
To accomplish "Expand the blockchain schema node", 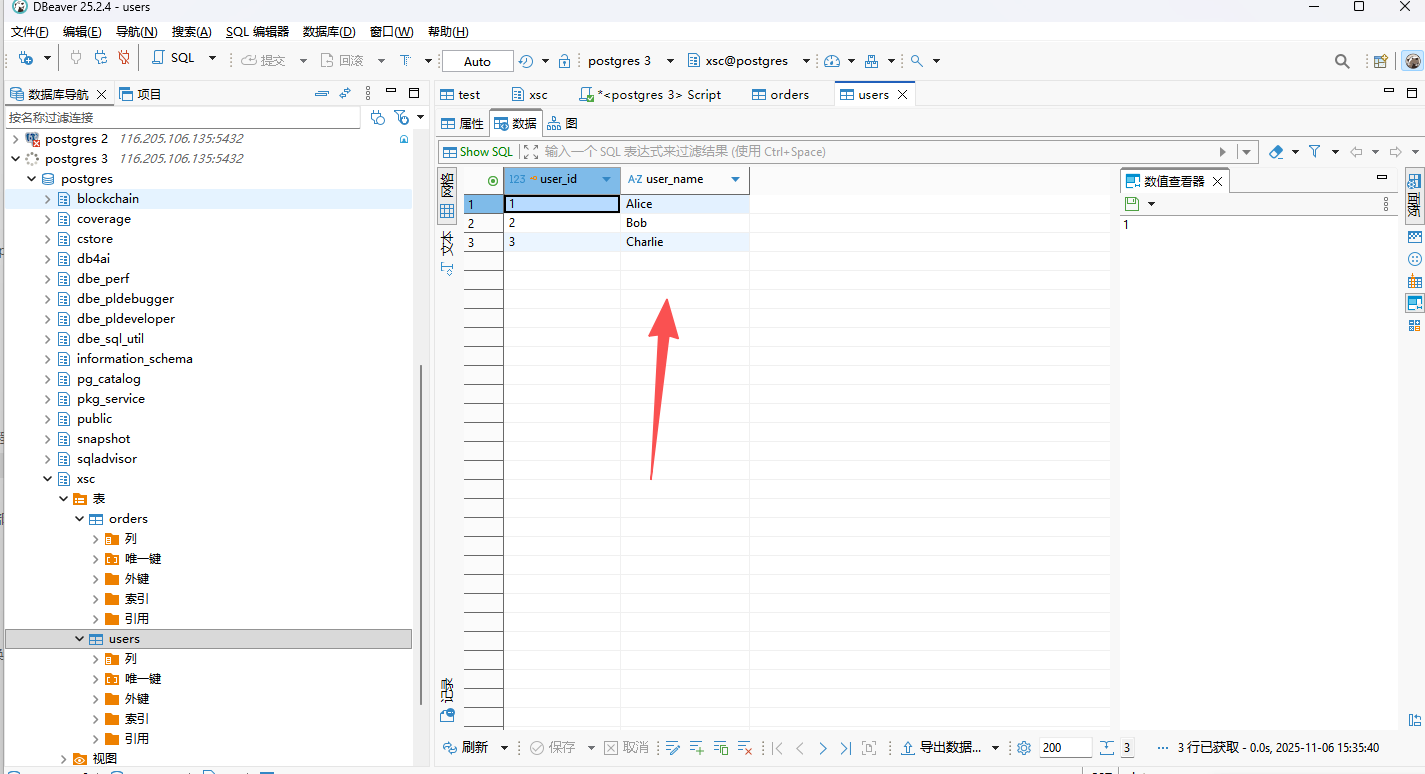I will click(48, 199).
